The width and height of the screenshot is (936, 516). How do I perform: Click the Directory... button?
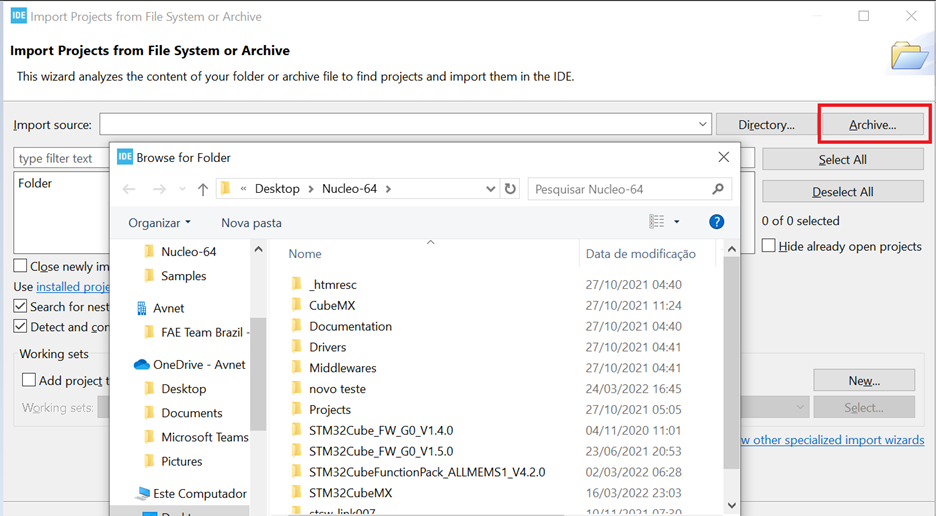pyautogui.click(x=766, y=125)
